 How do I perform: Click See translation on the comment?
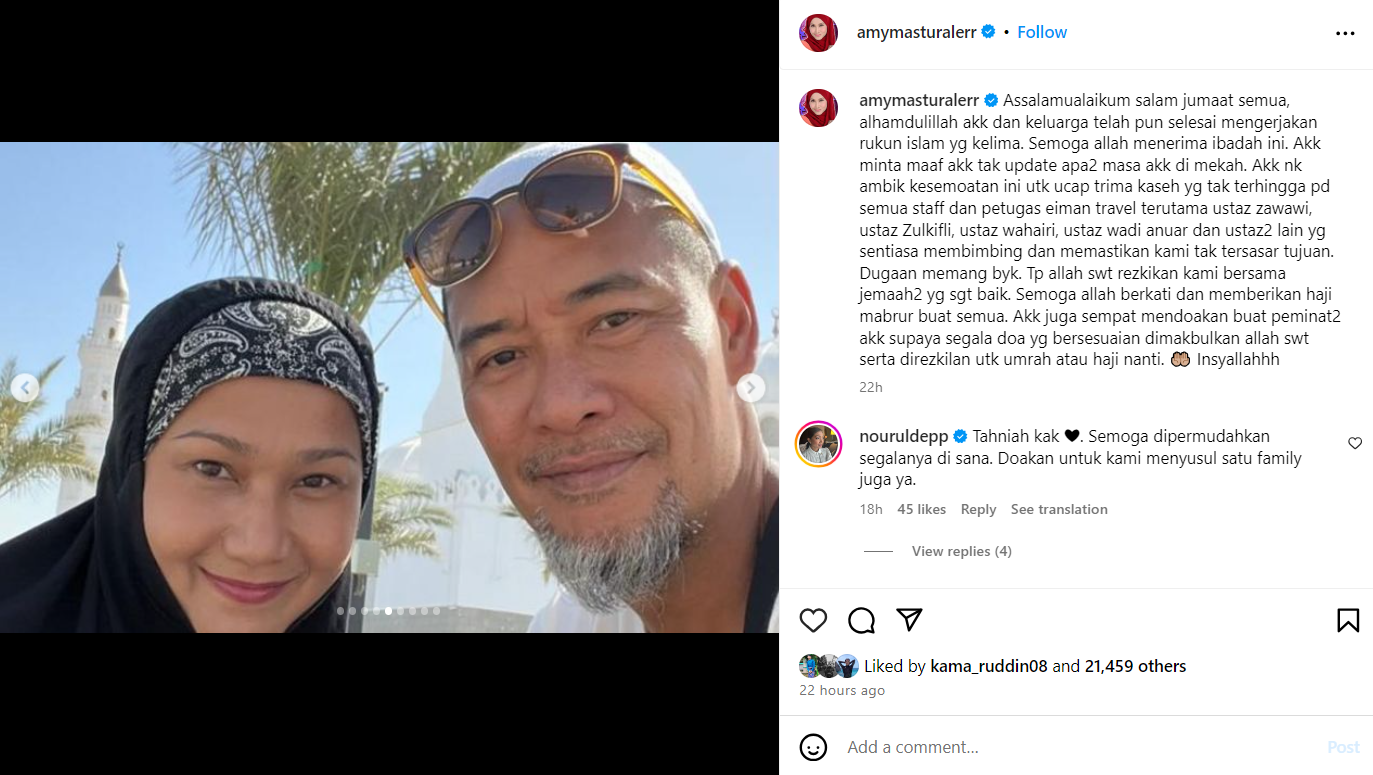coord(1059,509)
